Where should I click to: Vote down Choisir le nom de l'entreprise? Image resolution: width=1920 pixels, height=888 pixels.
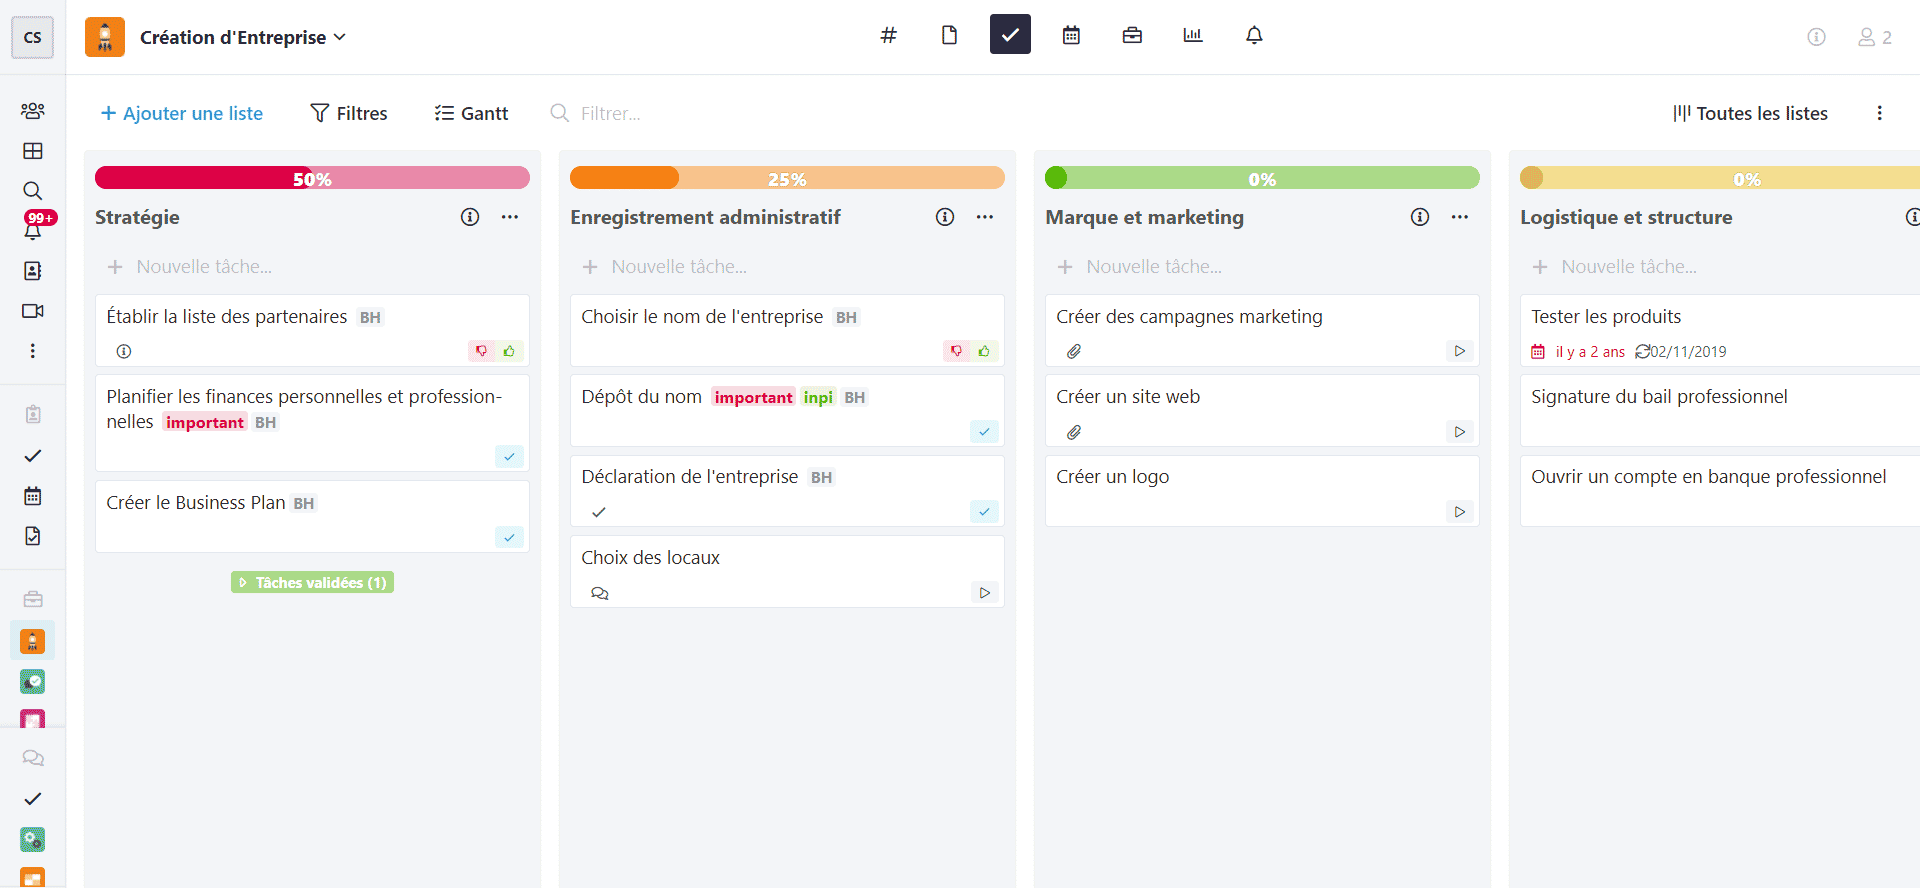coord(957,351)
